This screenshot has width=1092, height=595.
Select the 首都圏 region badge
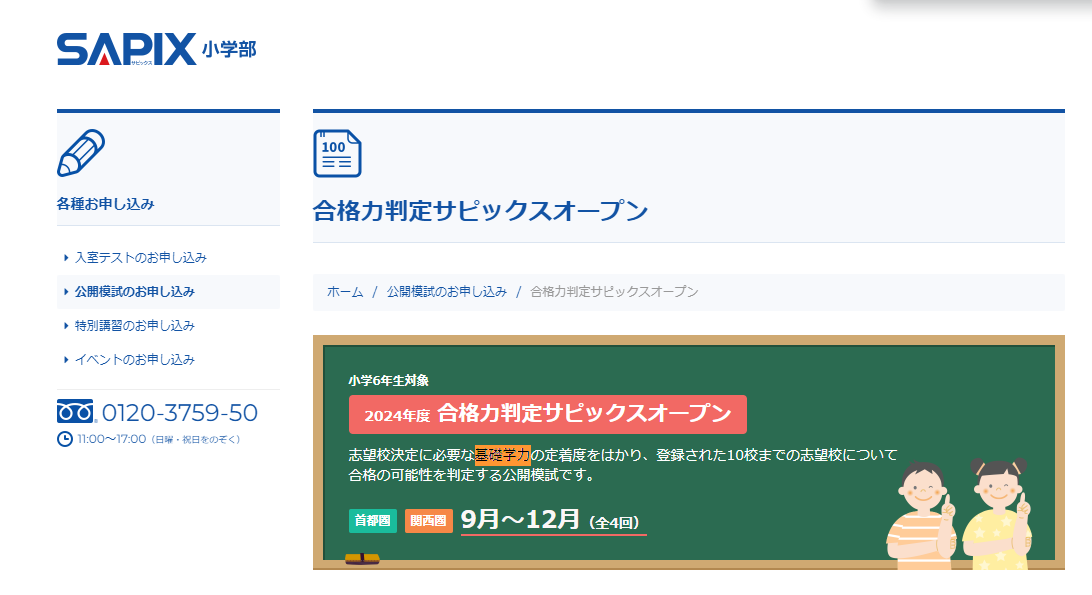pyautogui.click(x=371, y=521)
